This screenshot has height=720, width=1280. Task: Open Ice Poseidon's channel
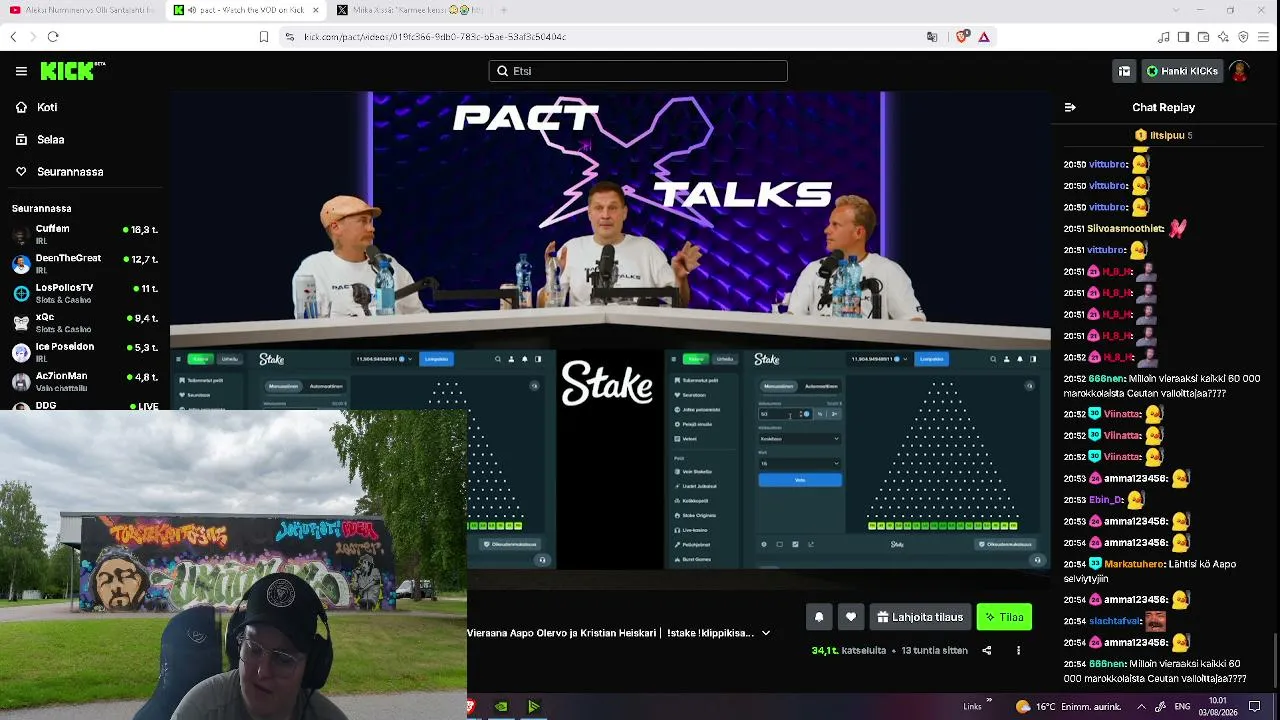pos(85,352)
